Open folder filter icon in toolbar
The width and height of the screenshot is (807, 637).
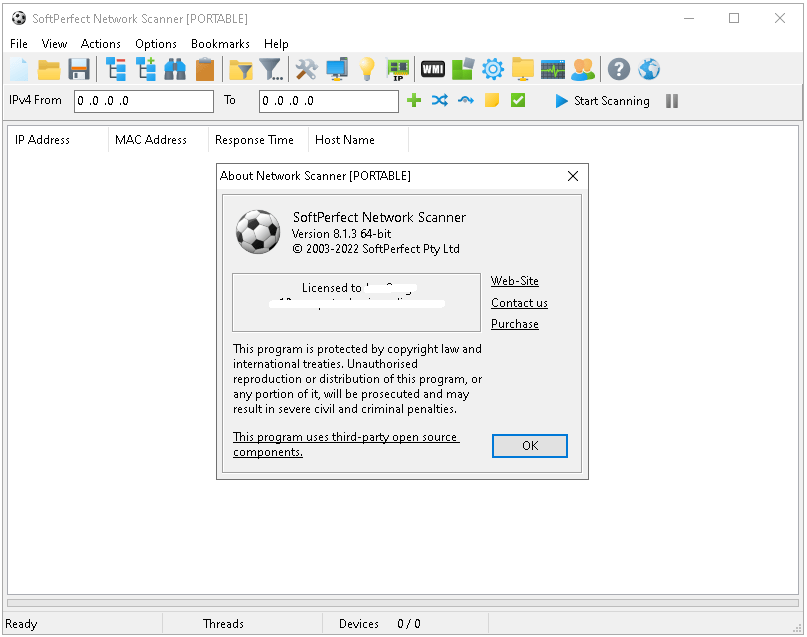(x=240, y=69)
